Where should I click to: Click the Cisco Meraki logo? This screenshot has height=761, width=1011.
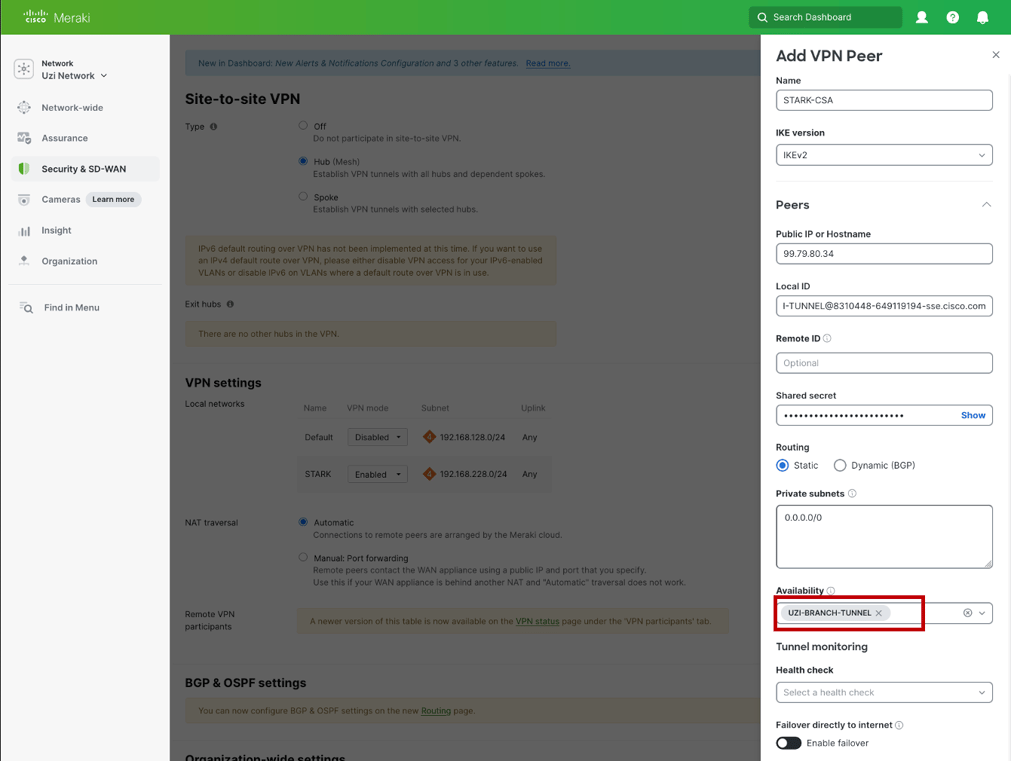[x=57, y=17]
